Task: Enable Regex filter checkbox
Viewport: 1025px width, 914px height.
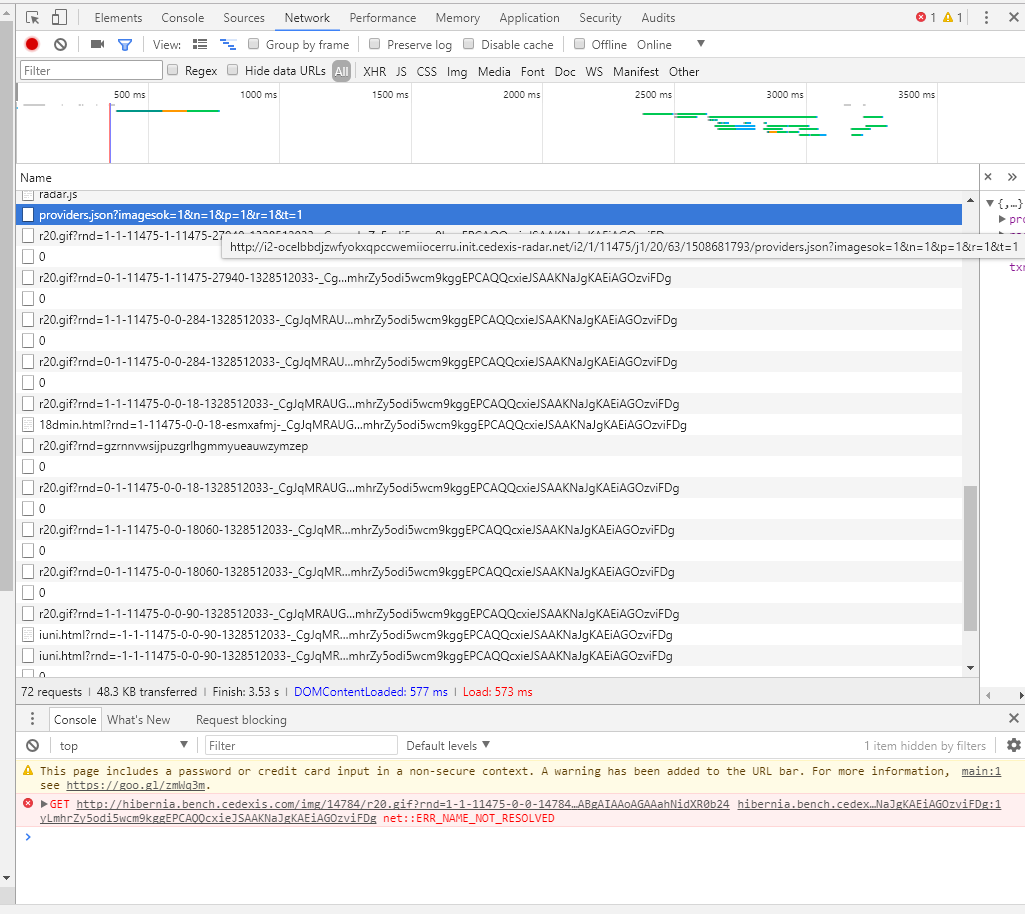Action: (x=173, y=70)
